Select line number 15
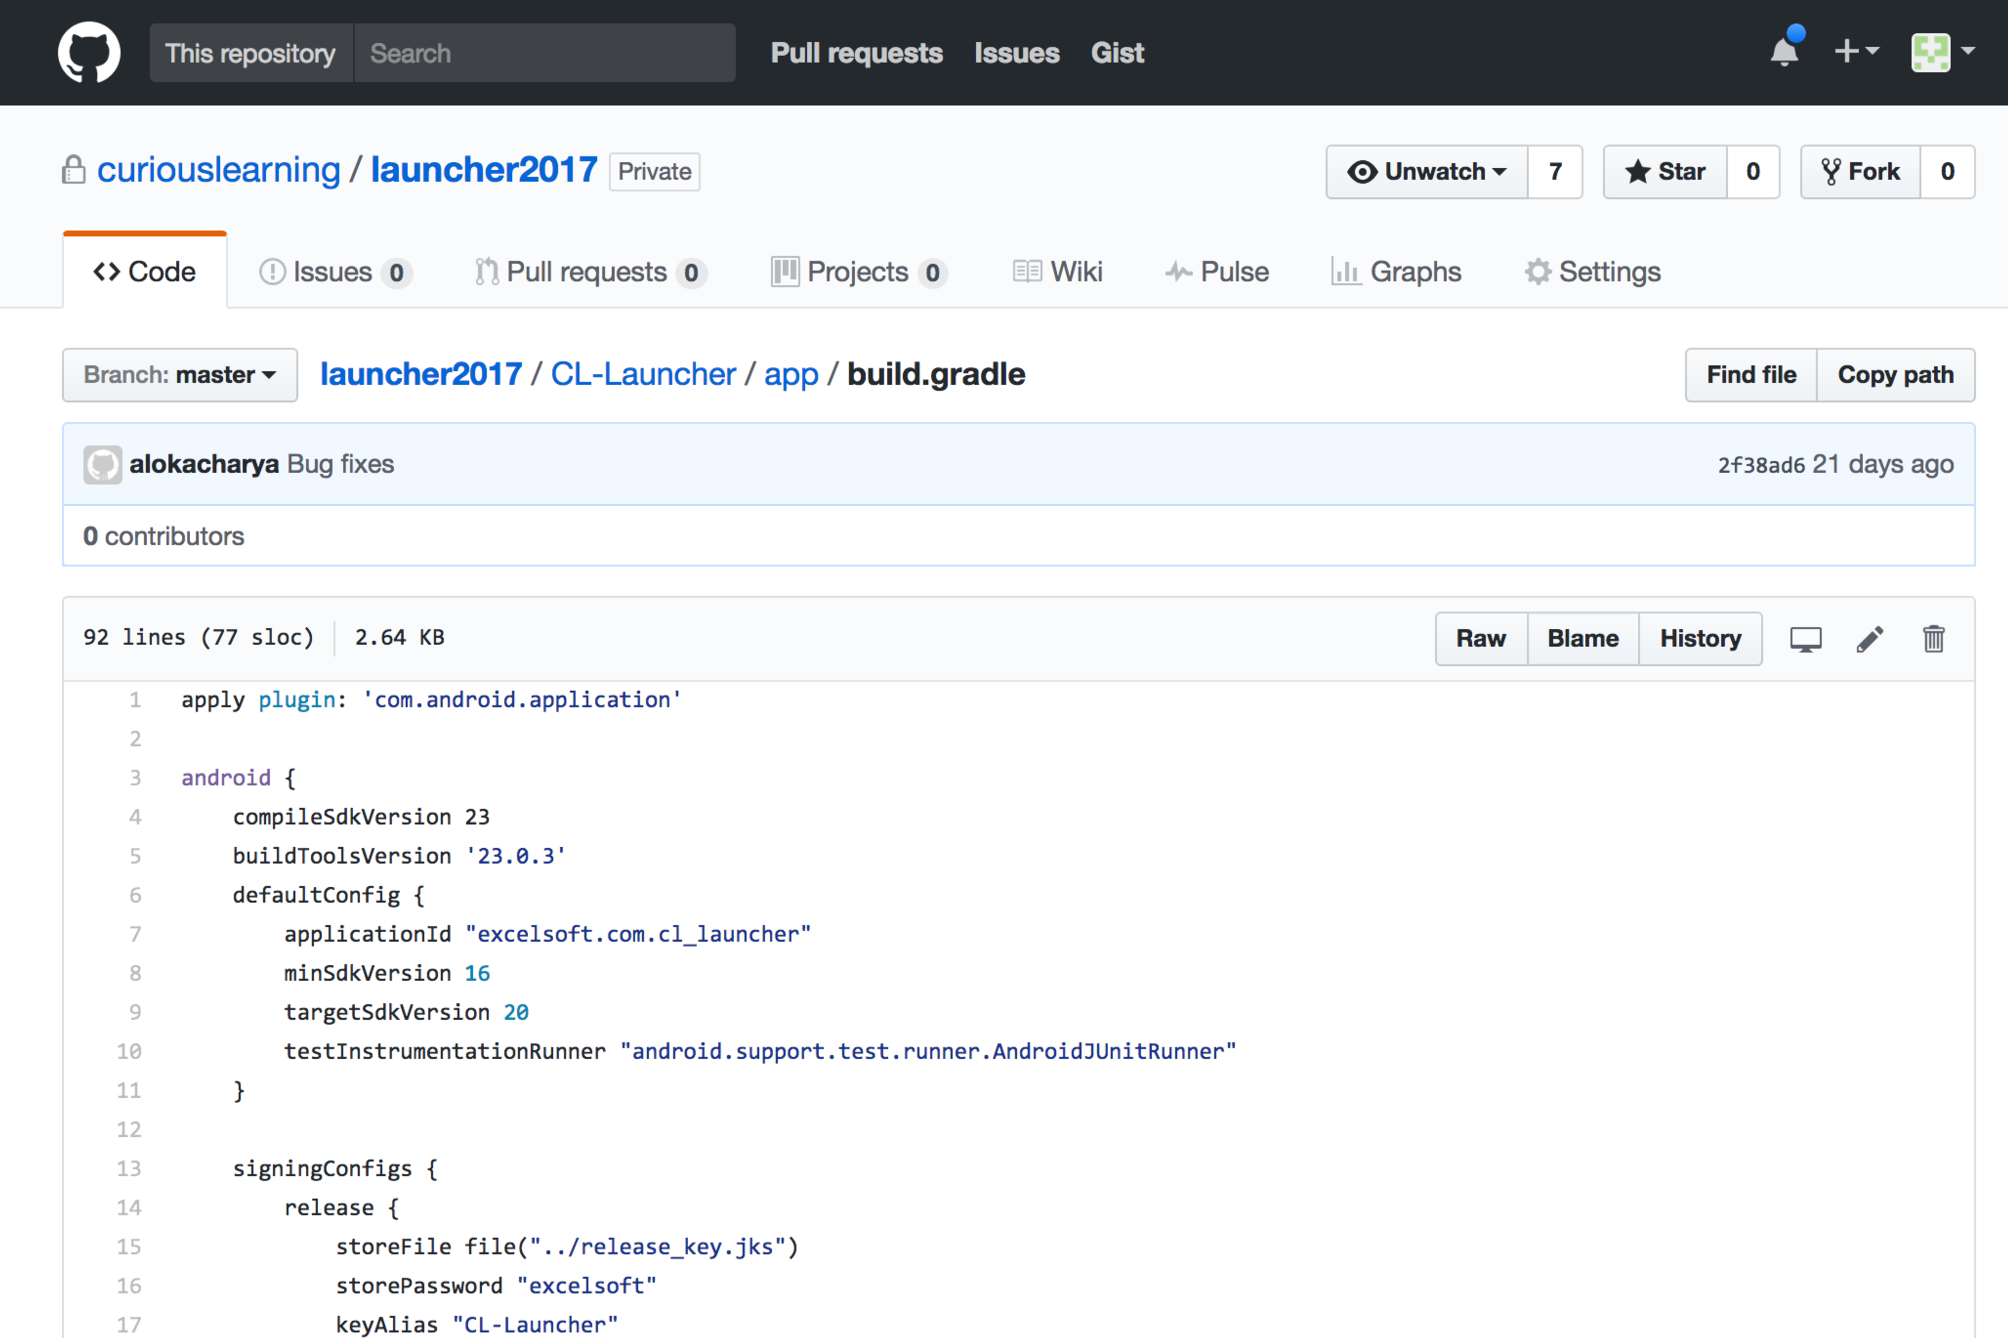The width and height of the screenshot is (2008, 1338). pos(129,1246)
